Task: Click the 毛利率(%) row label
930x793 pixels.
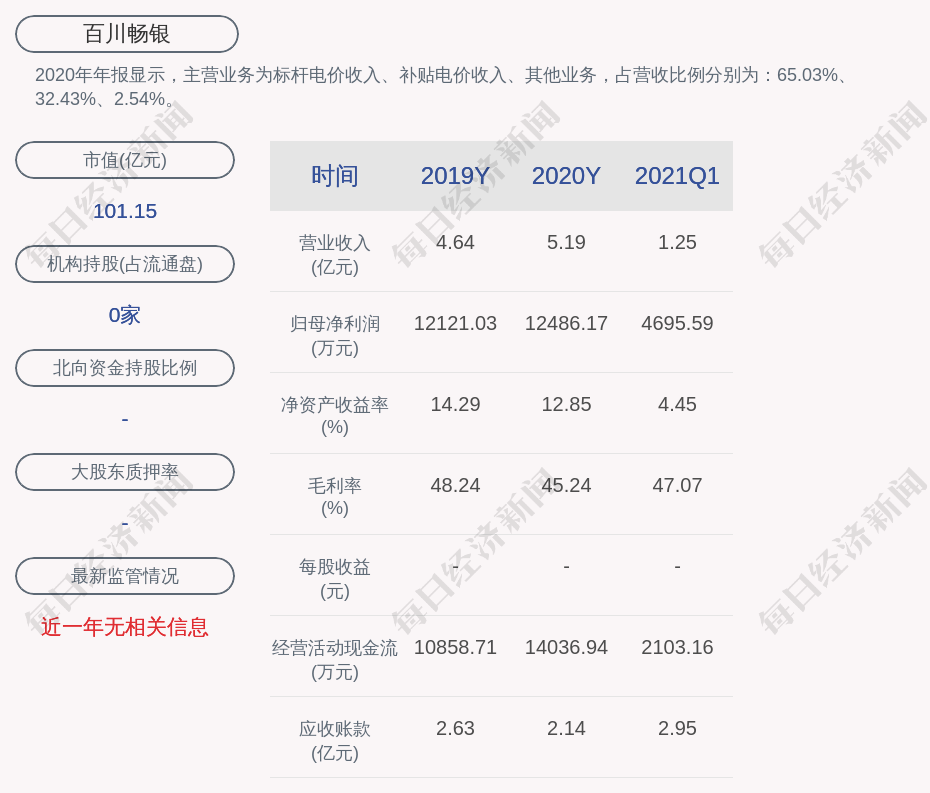Action: 335,497
